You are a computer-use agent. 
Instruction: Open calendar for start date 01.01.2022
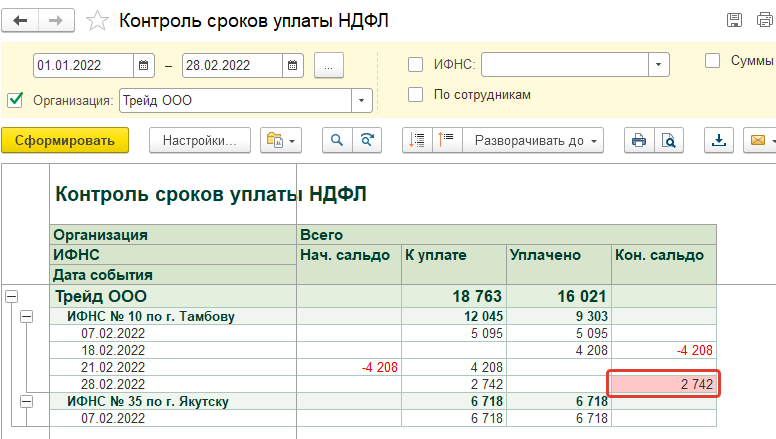pos(144,65)
